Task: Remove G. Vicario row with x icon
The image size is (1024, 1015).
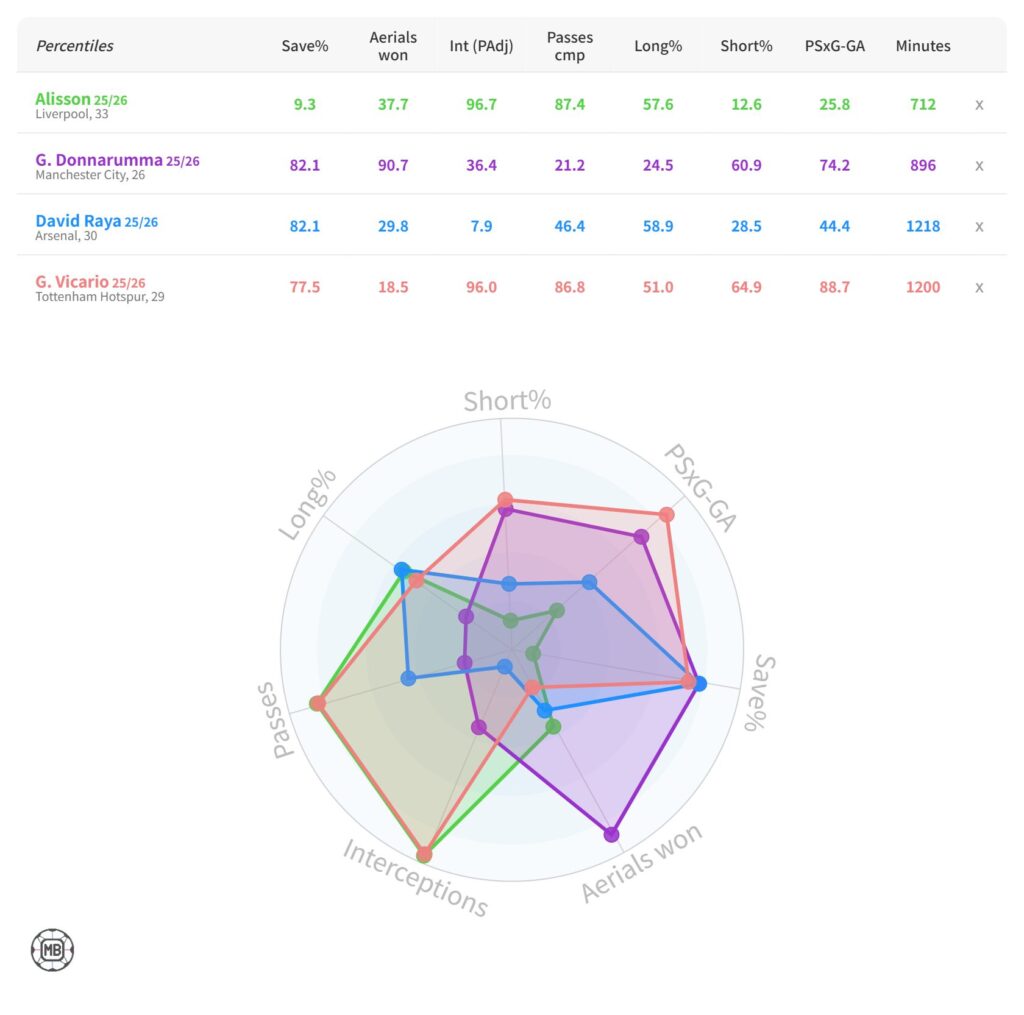Action: coord(980,287)
